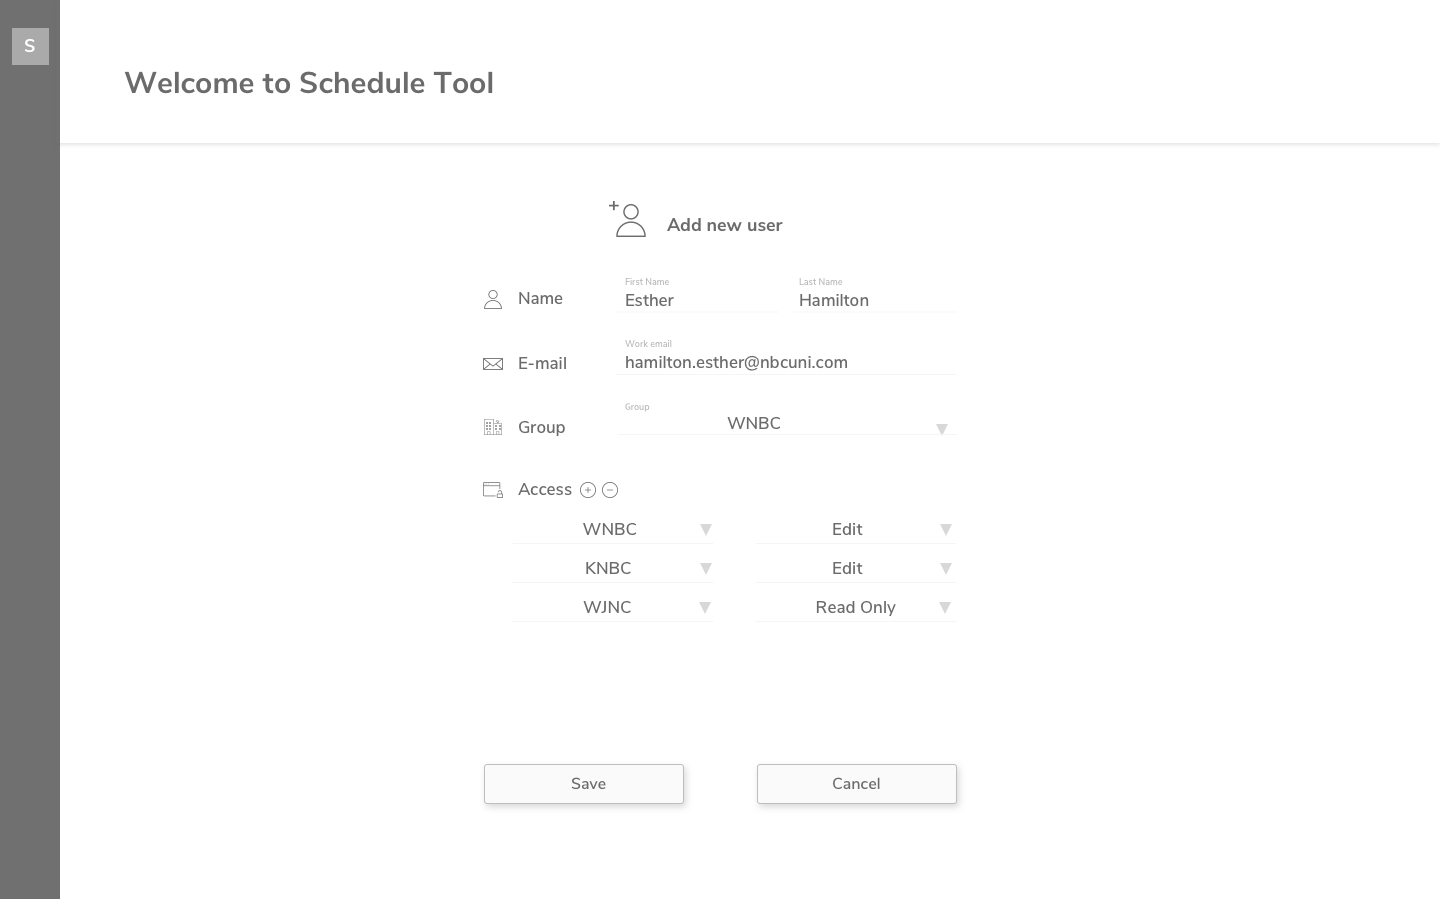Screen dimensions: 1440x899
Task: Click the First Name field containing Esther
Action: pyautogui.click(x=698, y=300)
